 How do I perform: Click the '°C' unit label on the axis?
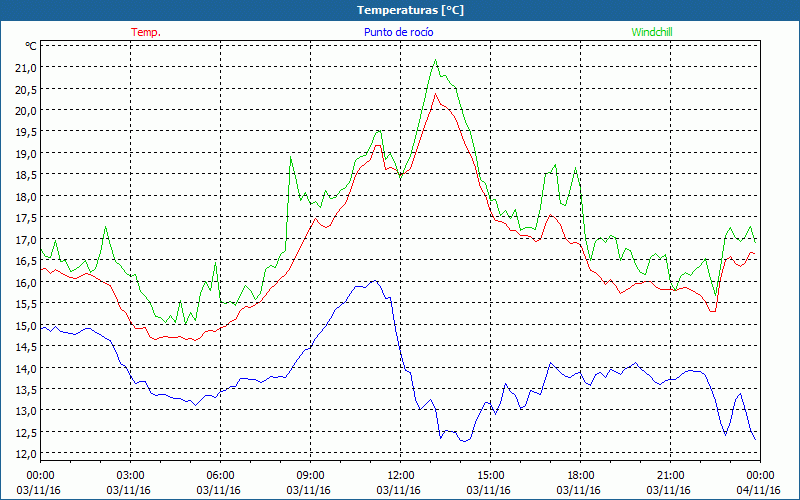[x=31, y=46]
